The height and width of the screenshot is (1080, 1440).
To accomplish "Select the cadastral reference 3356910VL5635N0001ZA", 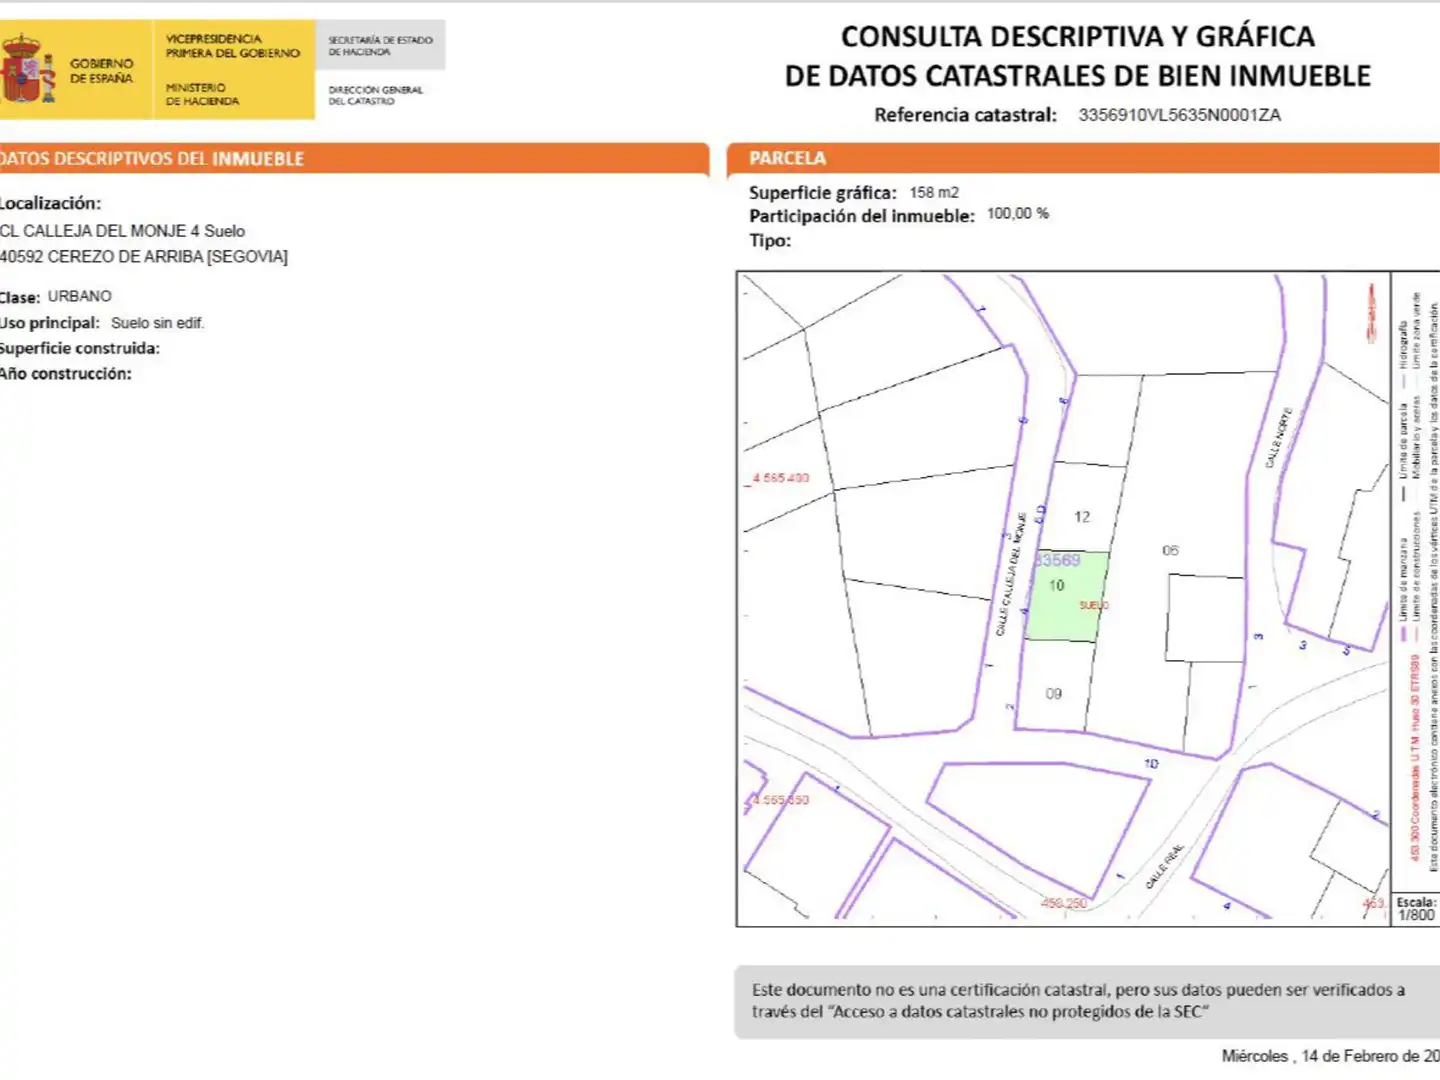I will pos(1179,115).
